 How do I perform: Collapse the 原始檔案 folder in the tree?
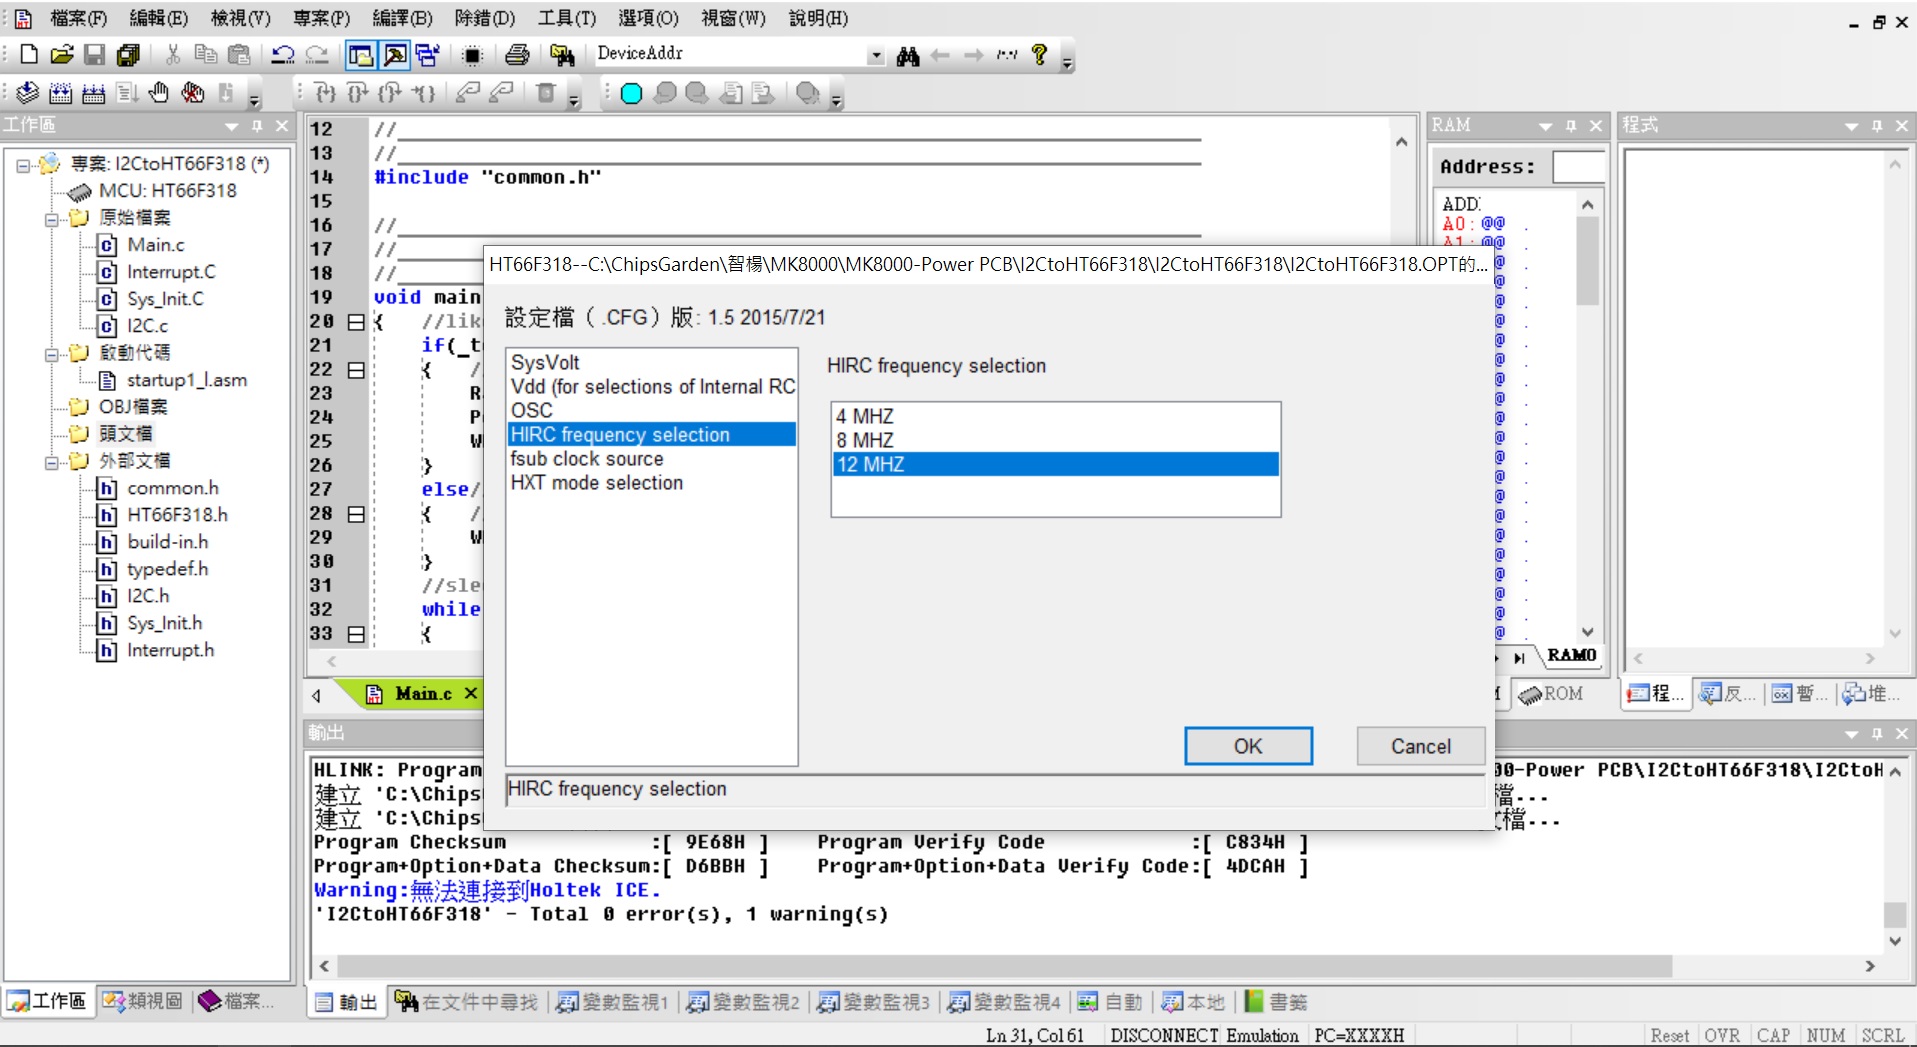click(51, 219)
